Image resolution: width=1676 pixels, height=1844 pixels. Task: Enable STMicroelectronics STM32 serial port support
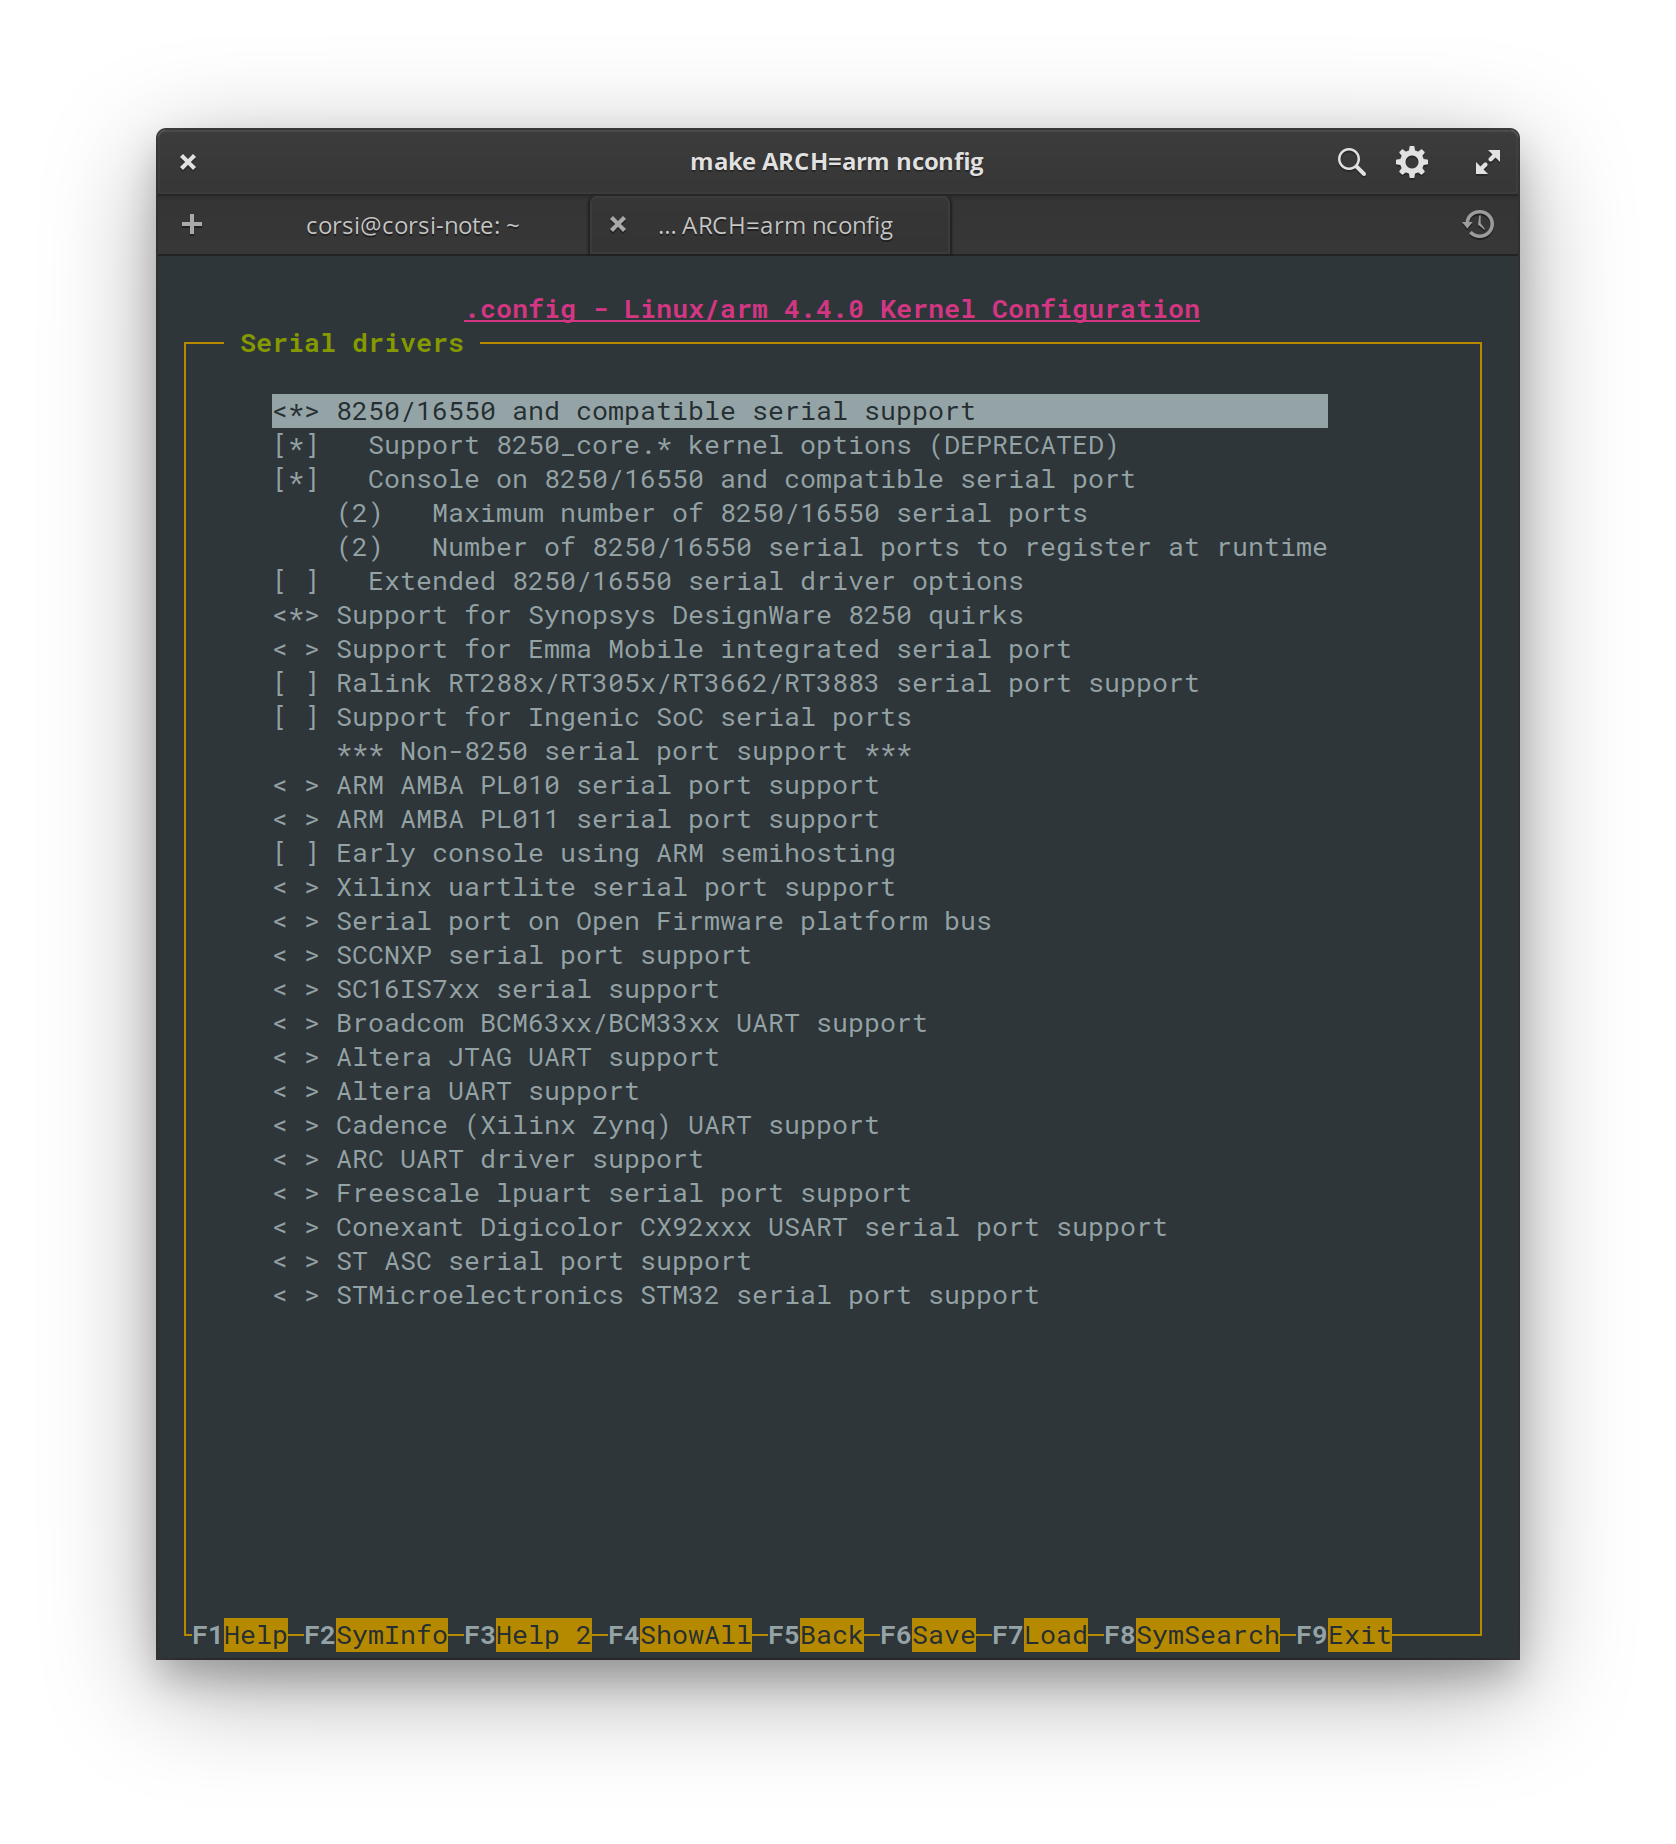click(296, 1296)
